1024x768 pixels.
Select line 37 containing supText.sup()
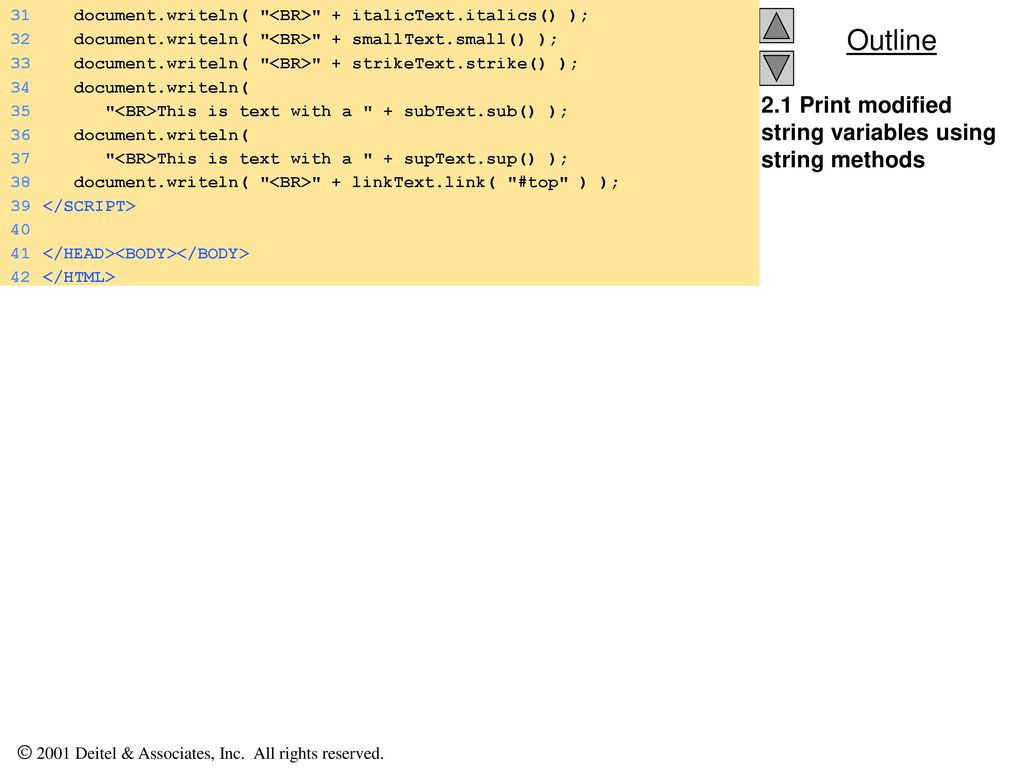click(336, 159)
